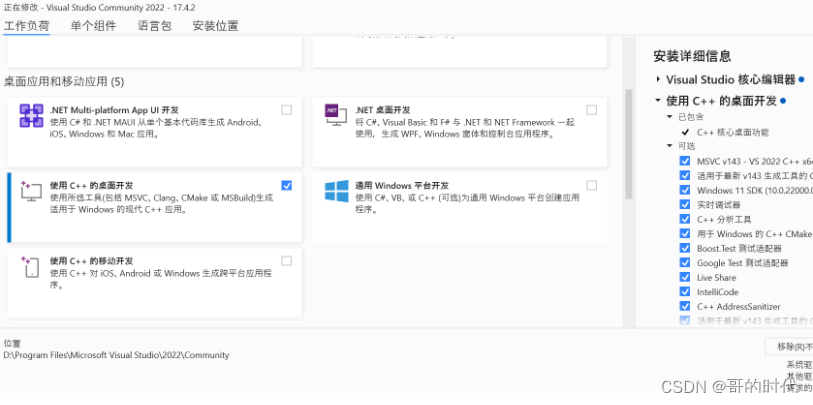Screen dimensions: 813x405
Task: Click the 通用 Windows 平台开发 card title
Action: (402, 185)
